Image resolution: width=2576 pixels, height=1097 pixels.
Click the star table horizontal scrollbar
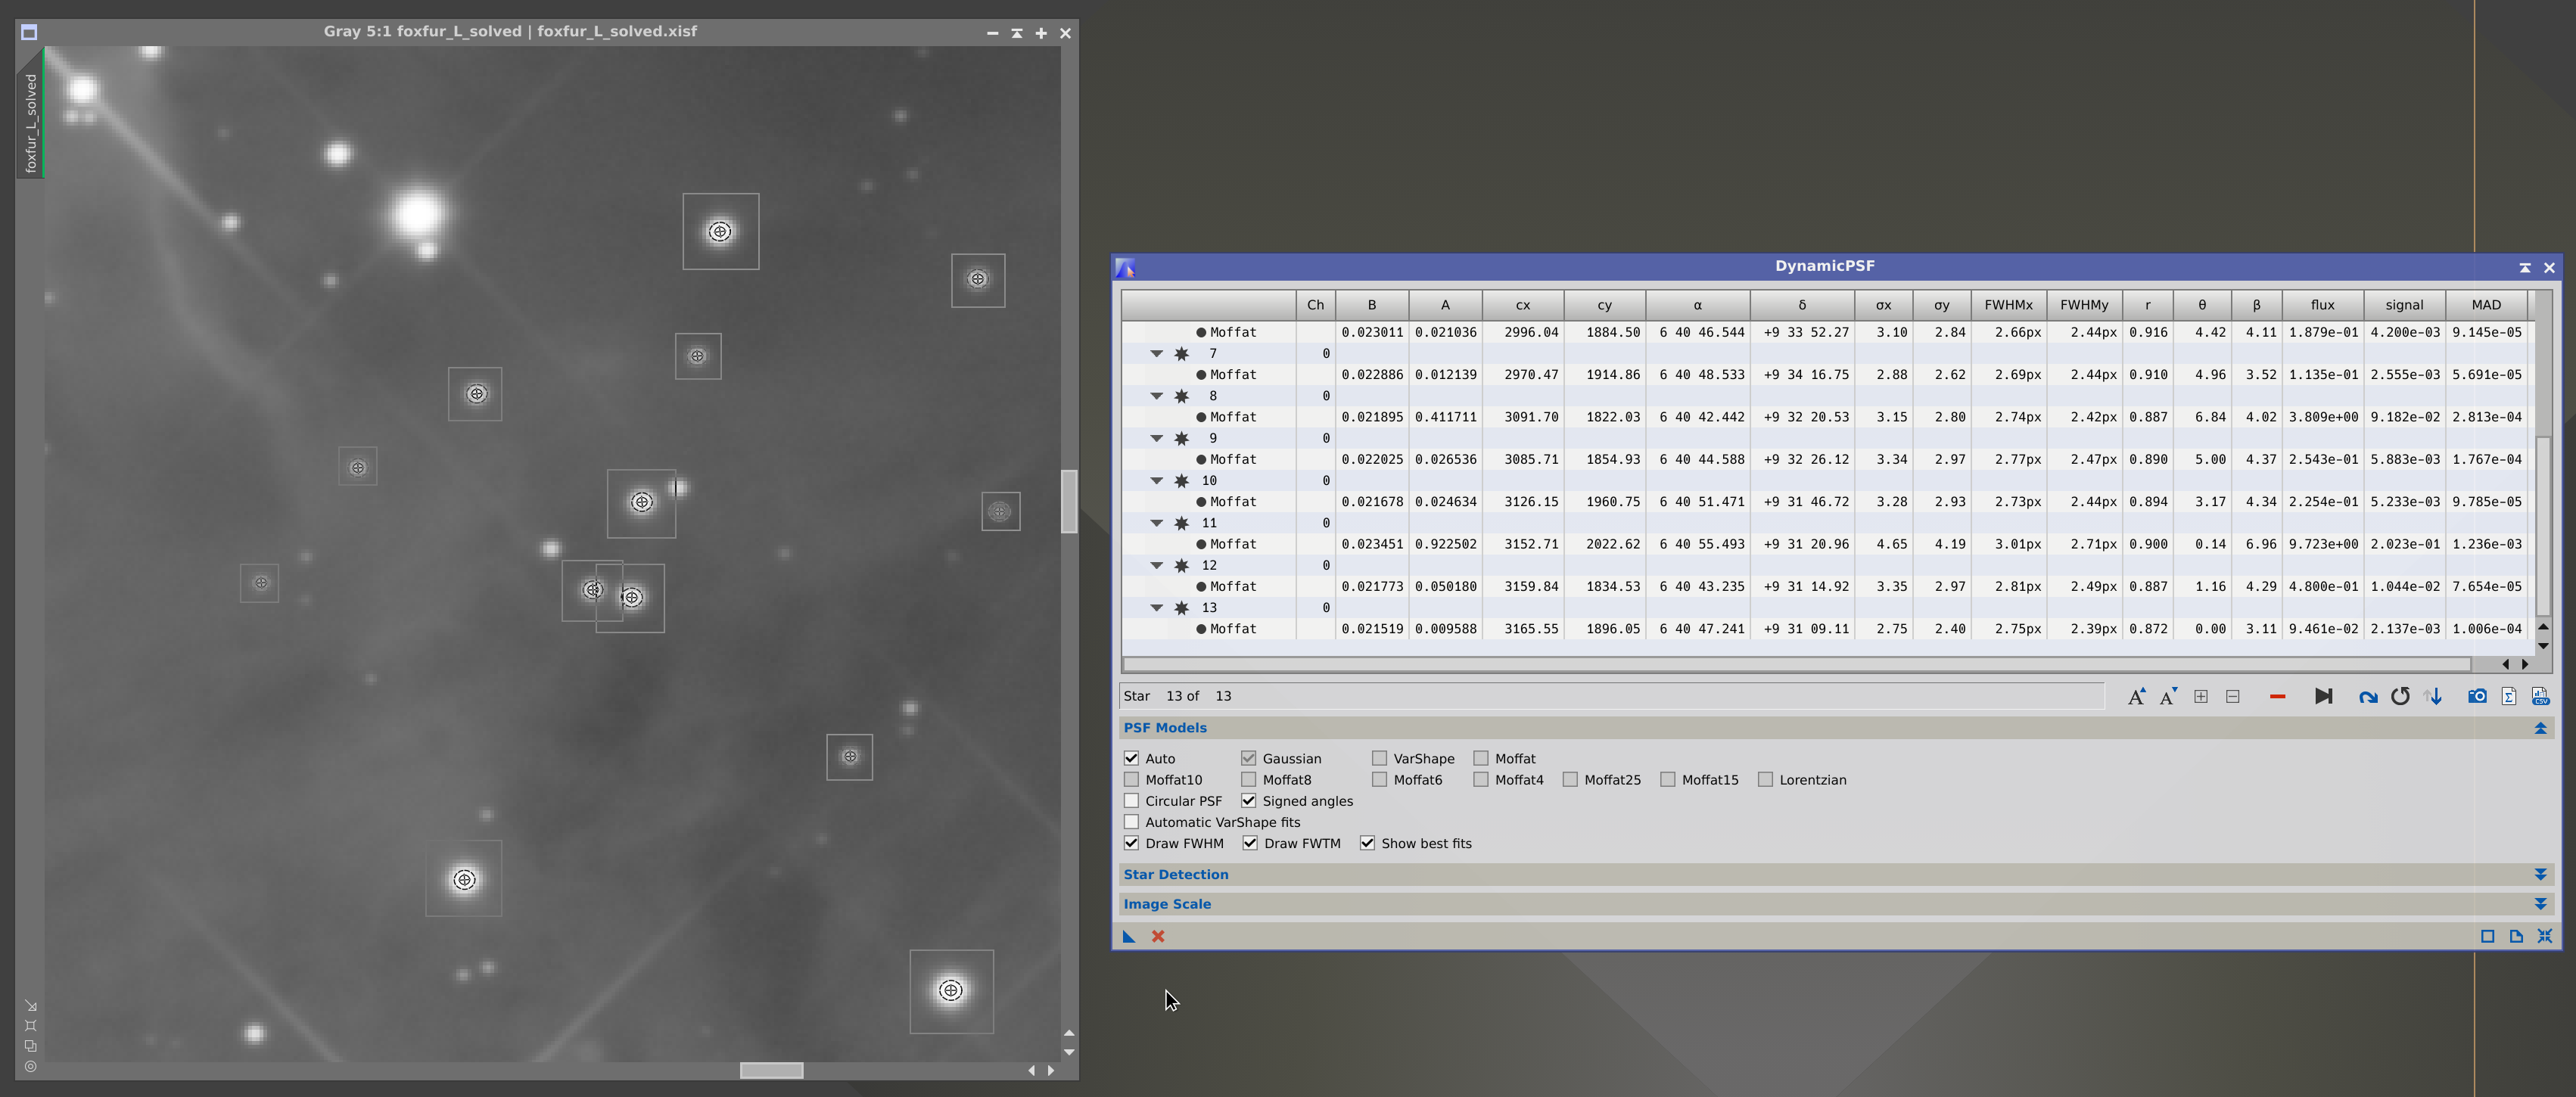pos(1797,664)
